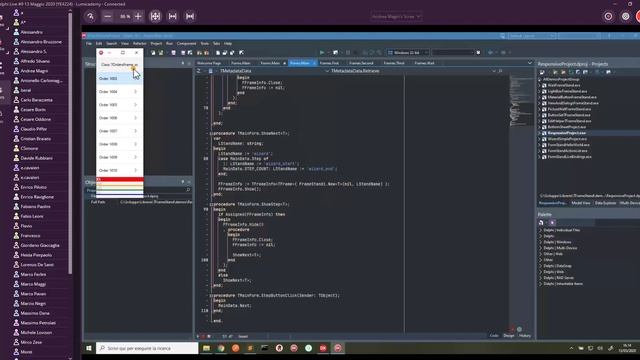Open the TMetadataData.Retrieve method dropdown
Screen dimensions: 640x360
(412, 71)
